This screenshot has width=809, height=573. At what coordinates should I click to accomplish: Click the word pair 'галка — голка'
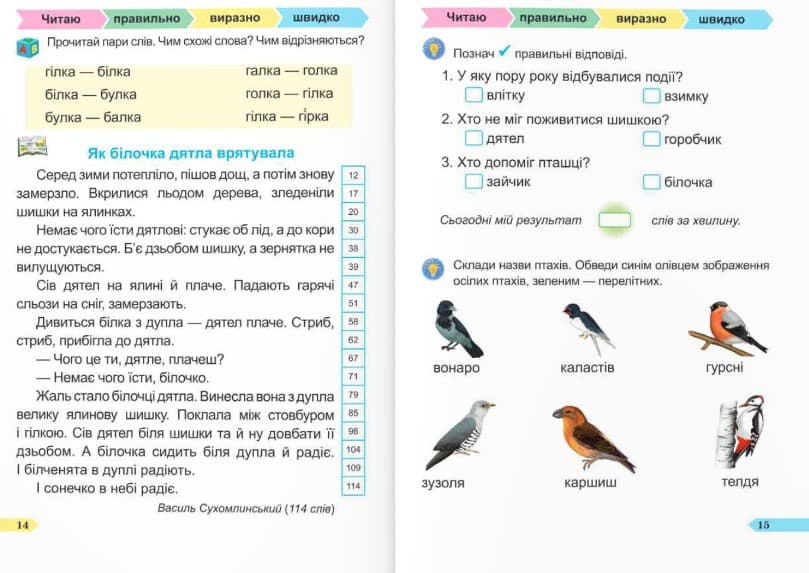(292, 71)
